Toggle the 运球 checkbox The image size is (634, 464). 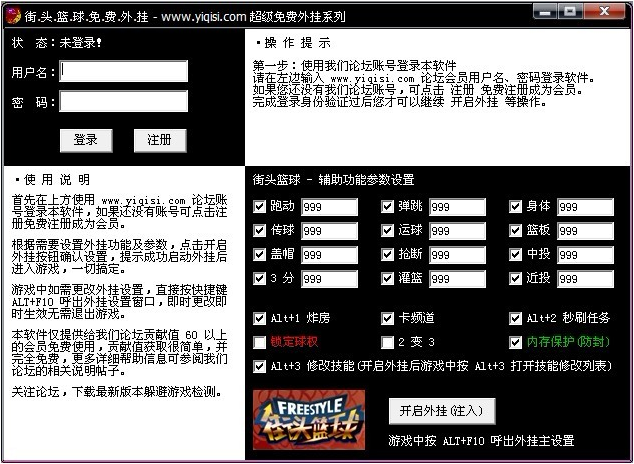coord(387,230)
